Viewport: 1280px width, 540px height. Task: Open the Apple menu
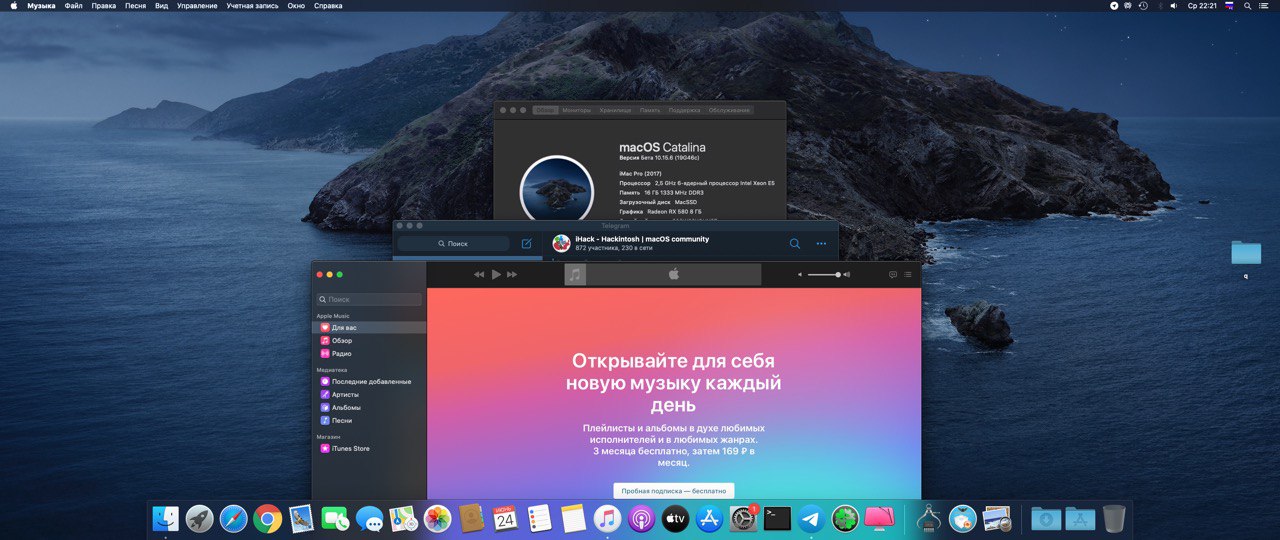(x=13, y=6)
